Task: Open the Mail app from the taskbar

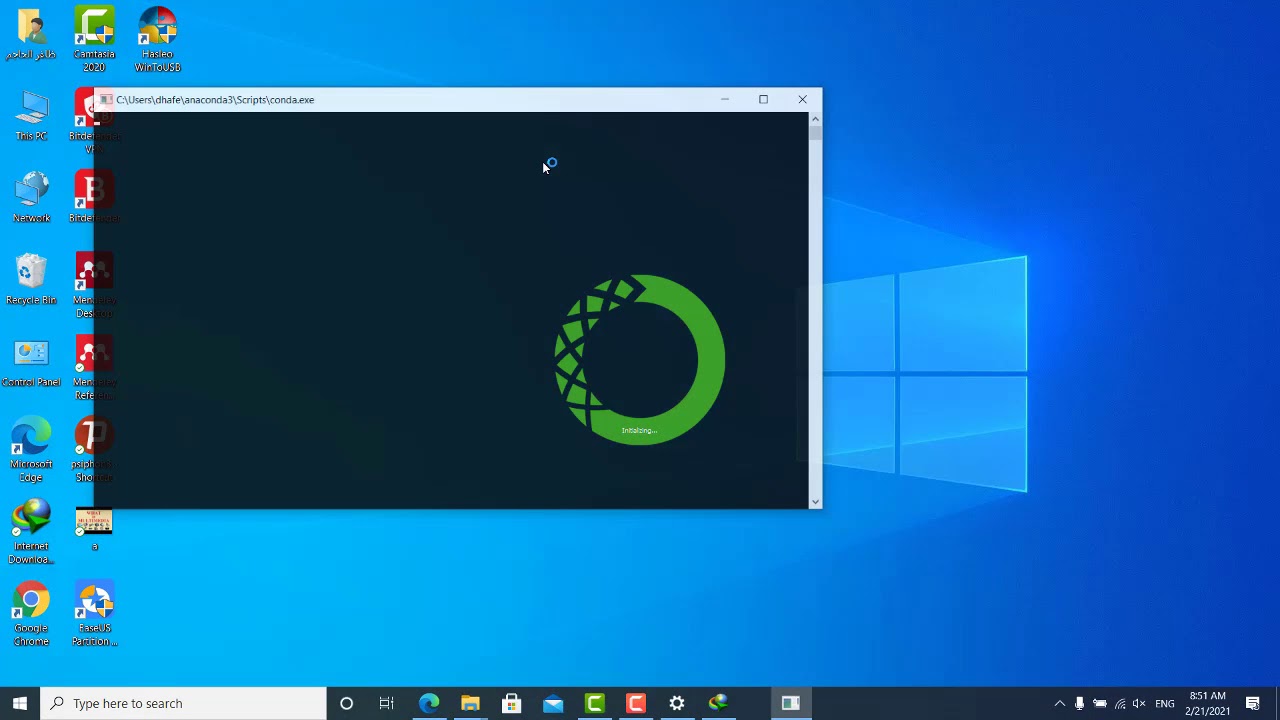Action: point(553,703)
